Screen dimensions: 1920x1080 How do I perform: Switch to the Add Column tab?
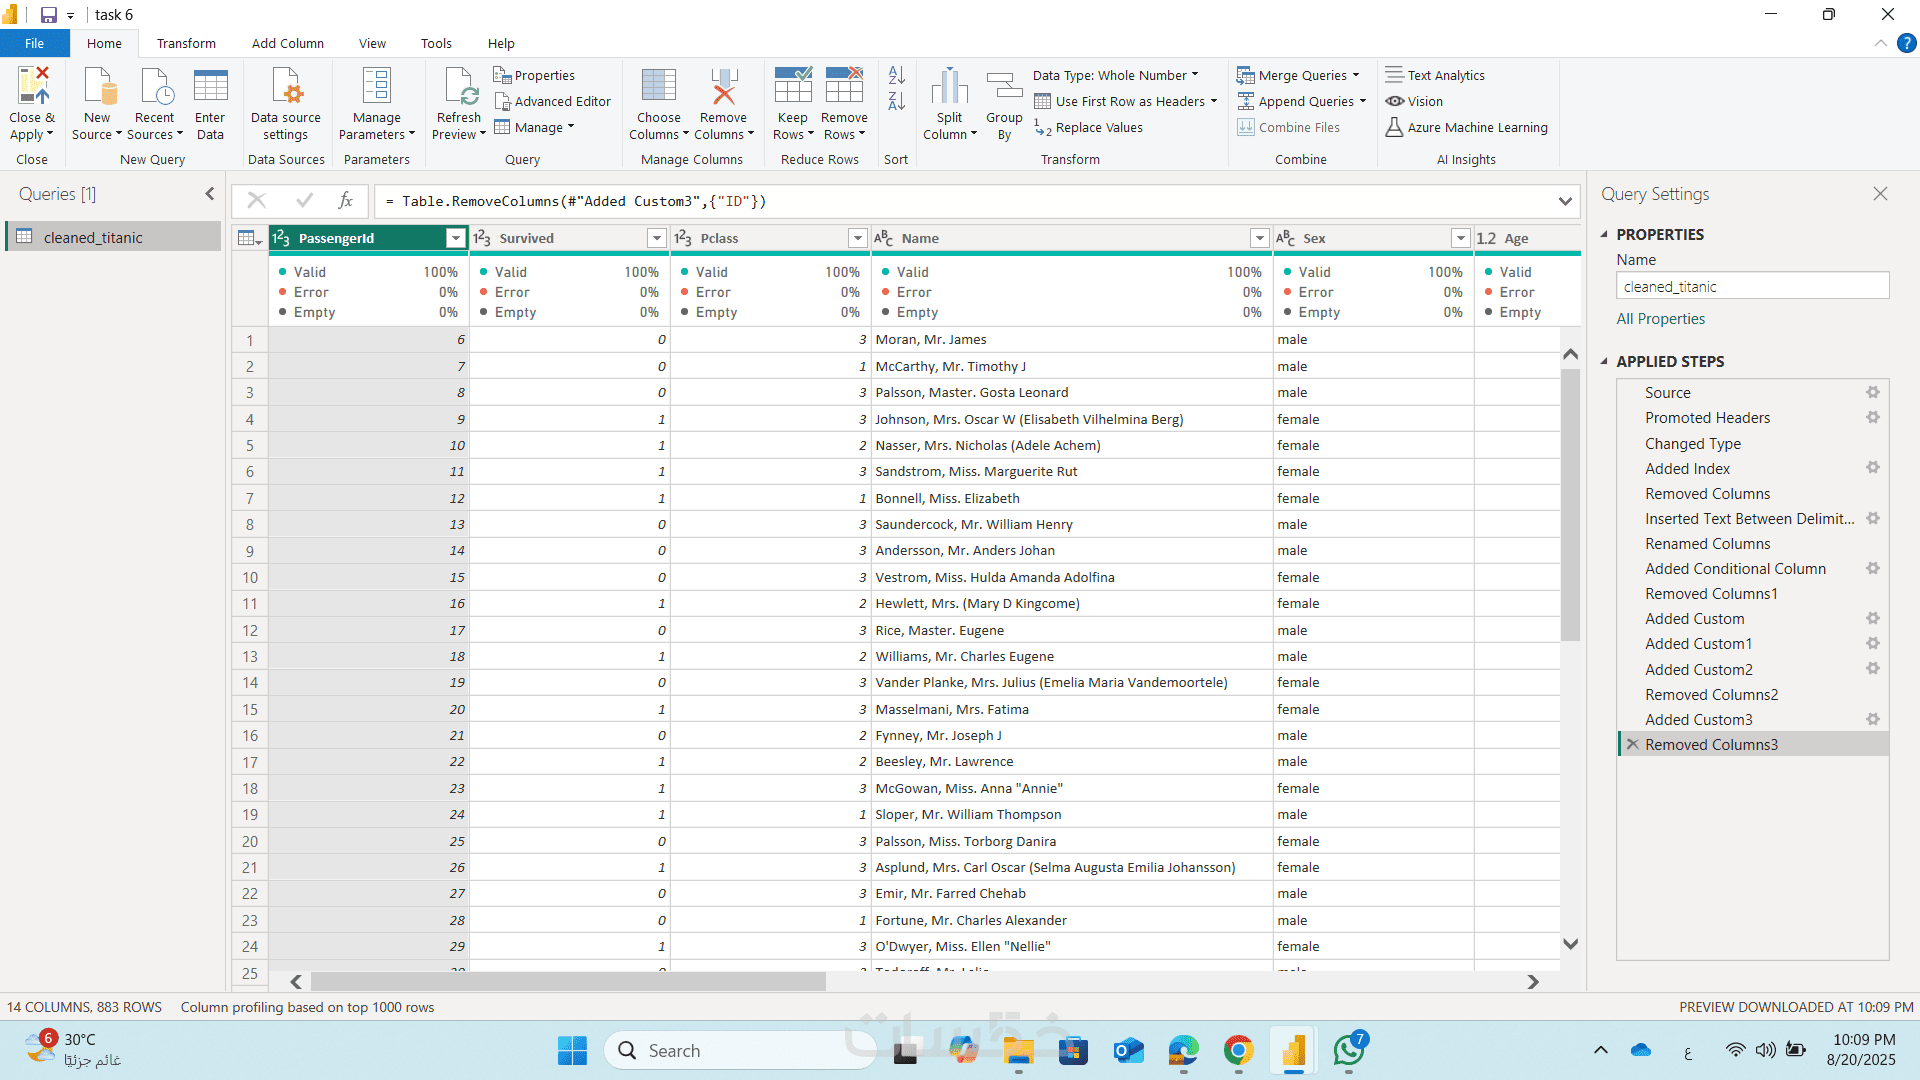[287, 43]
